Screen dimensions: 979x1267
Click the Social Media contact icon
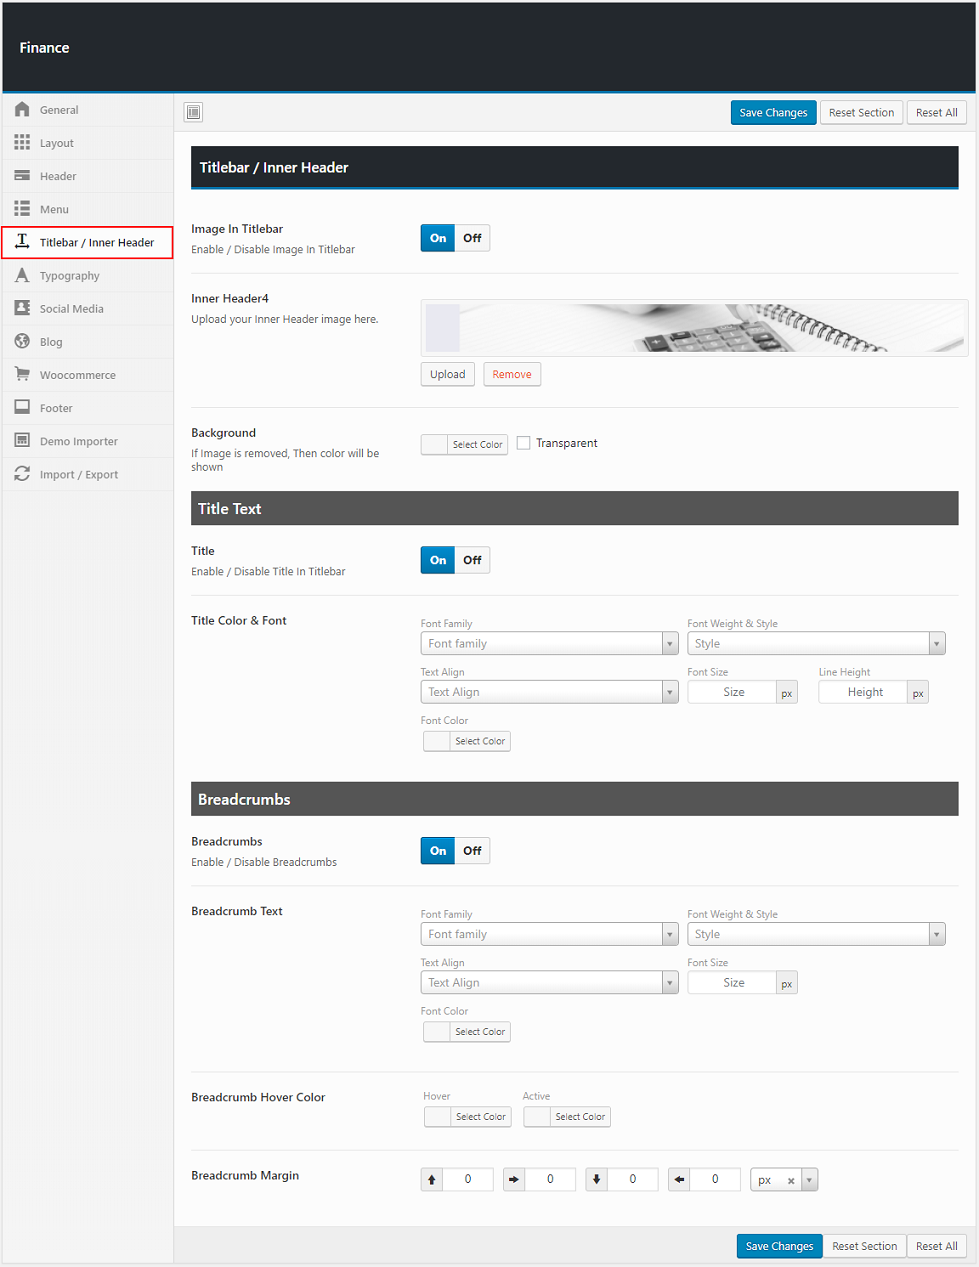point(22,308)
